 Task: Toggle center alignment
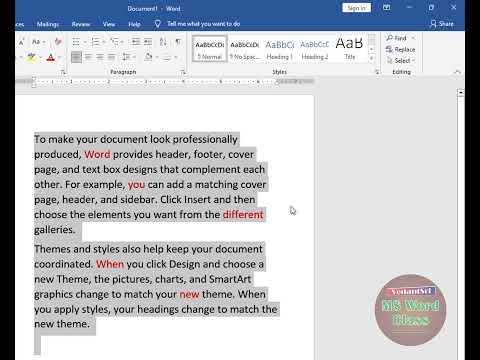point(88,57)
